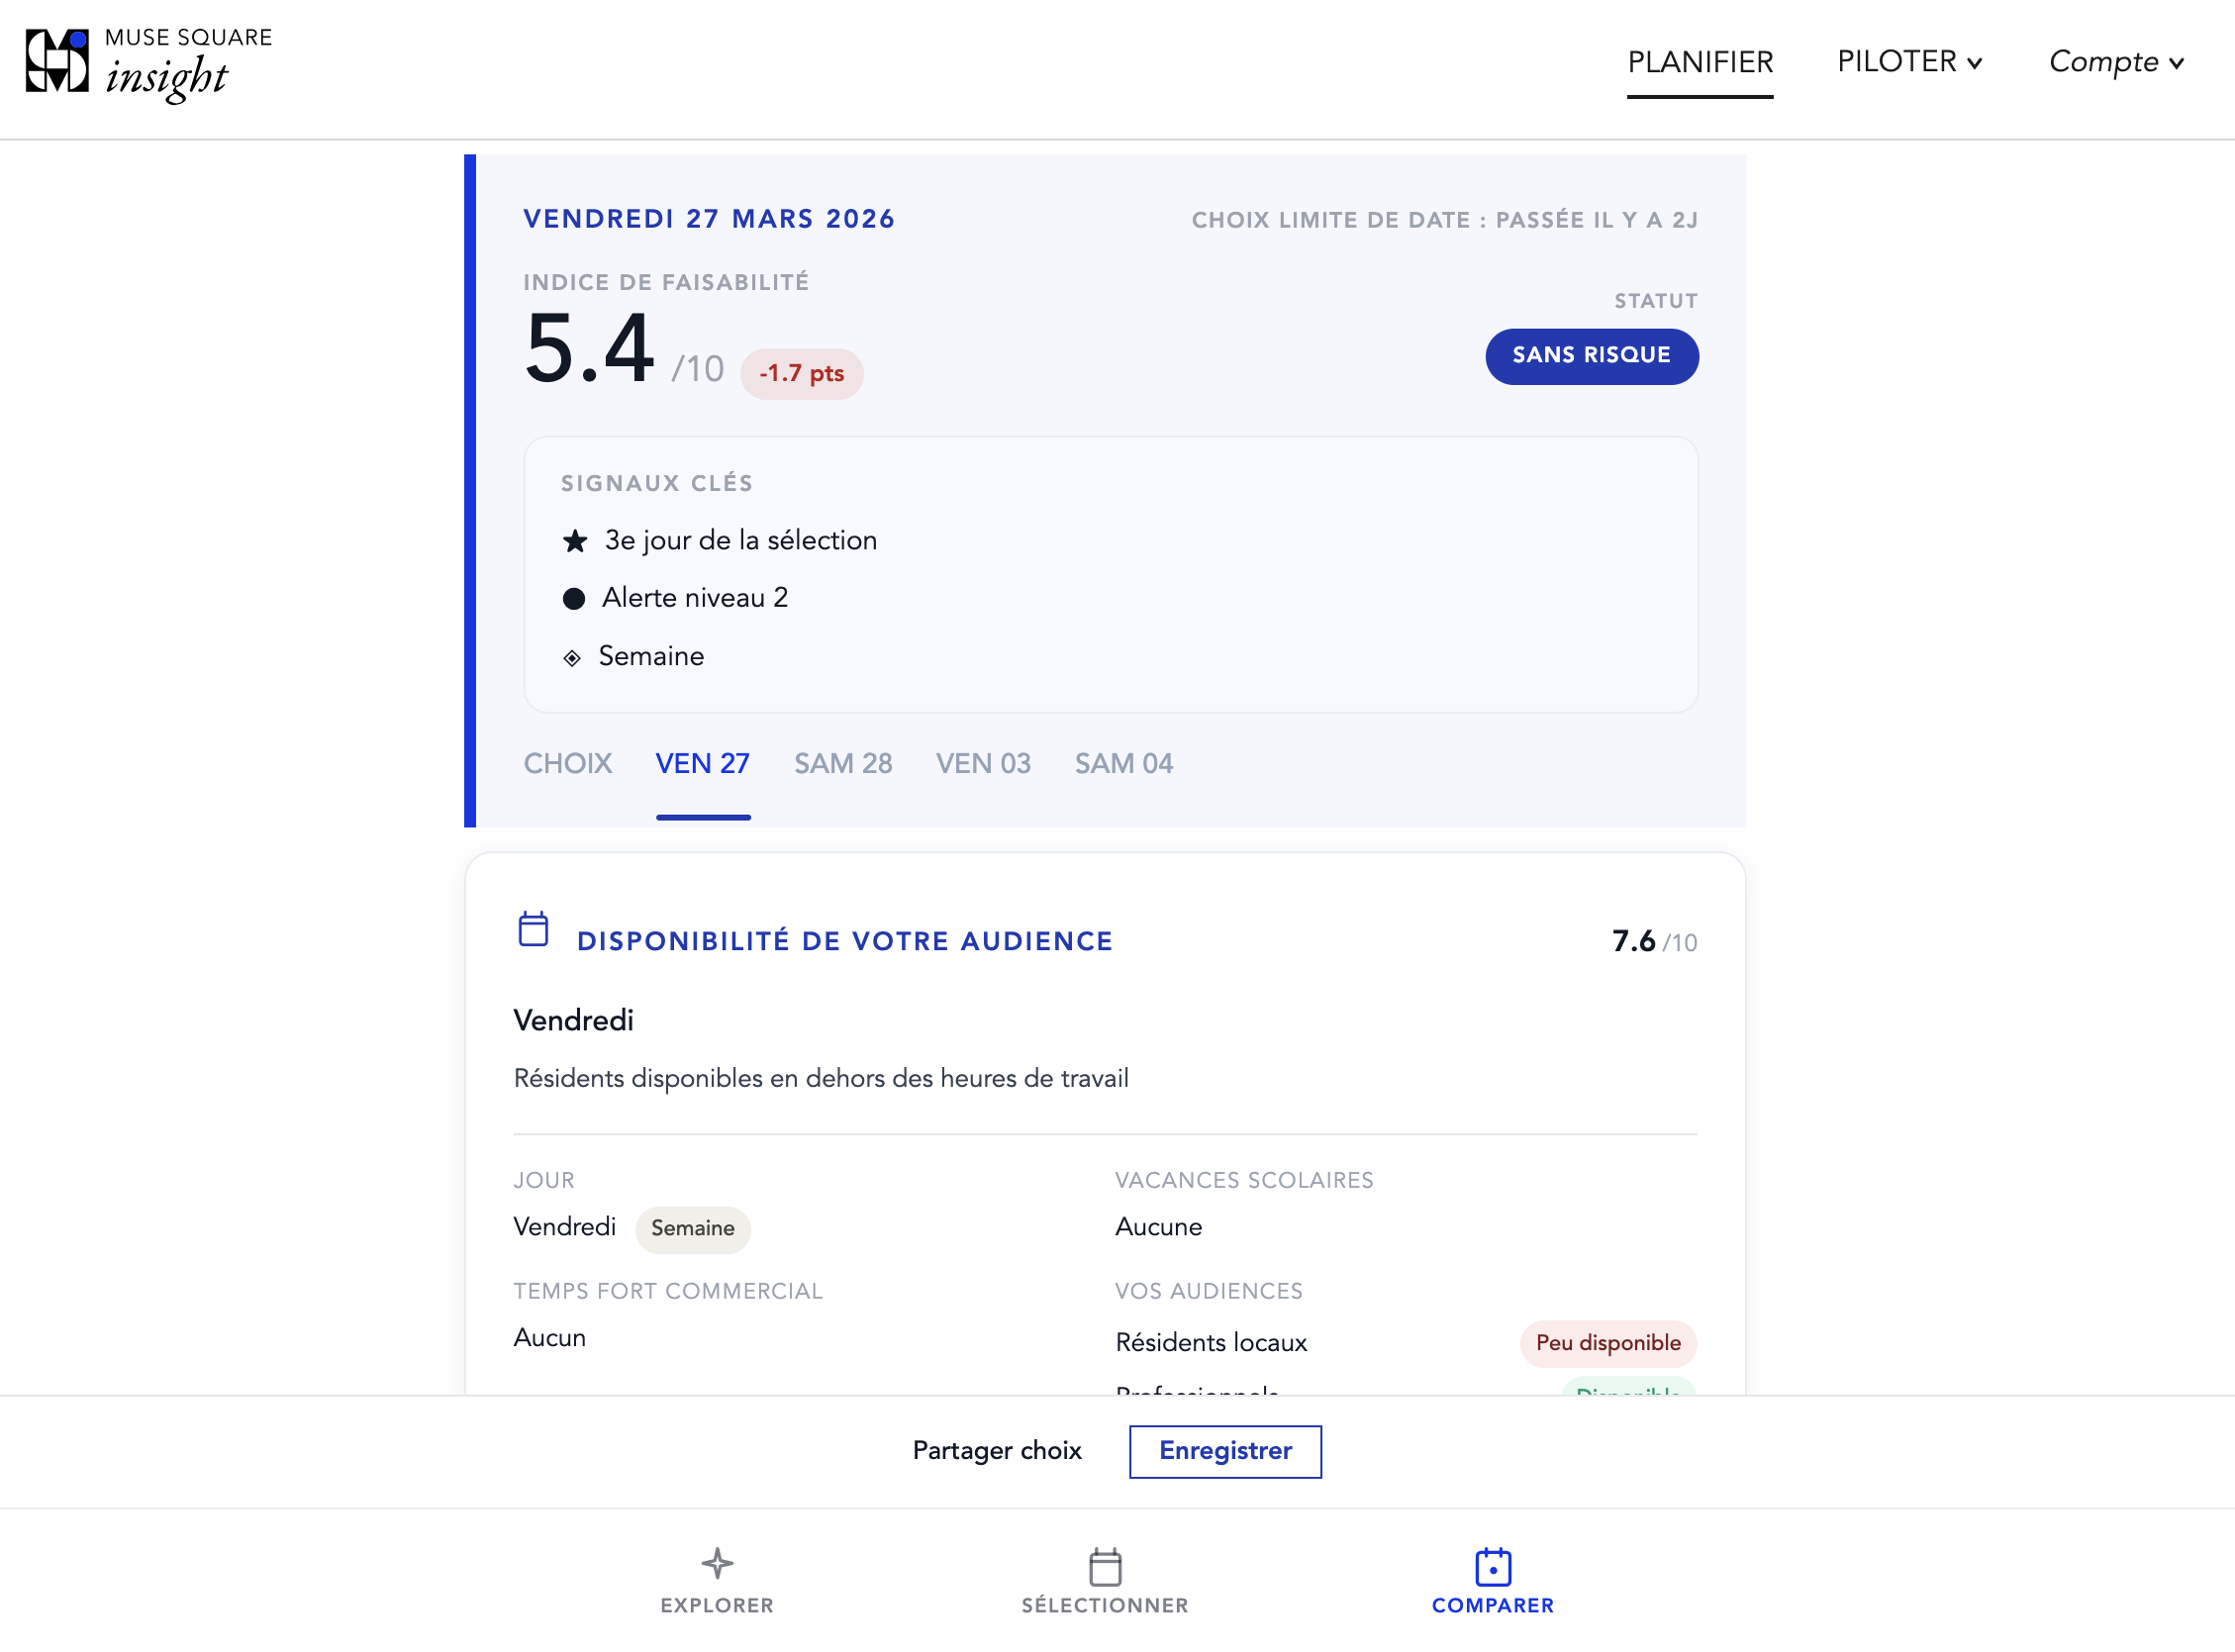Click the diamond icon next to Semaine signal
This screenshot has height=1652, width=2235.
click(x=572, y=656)
